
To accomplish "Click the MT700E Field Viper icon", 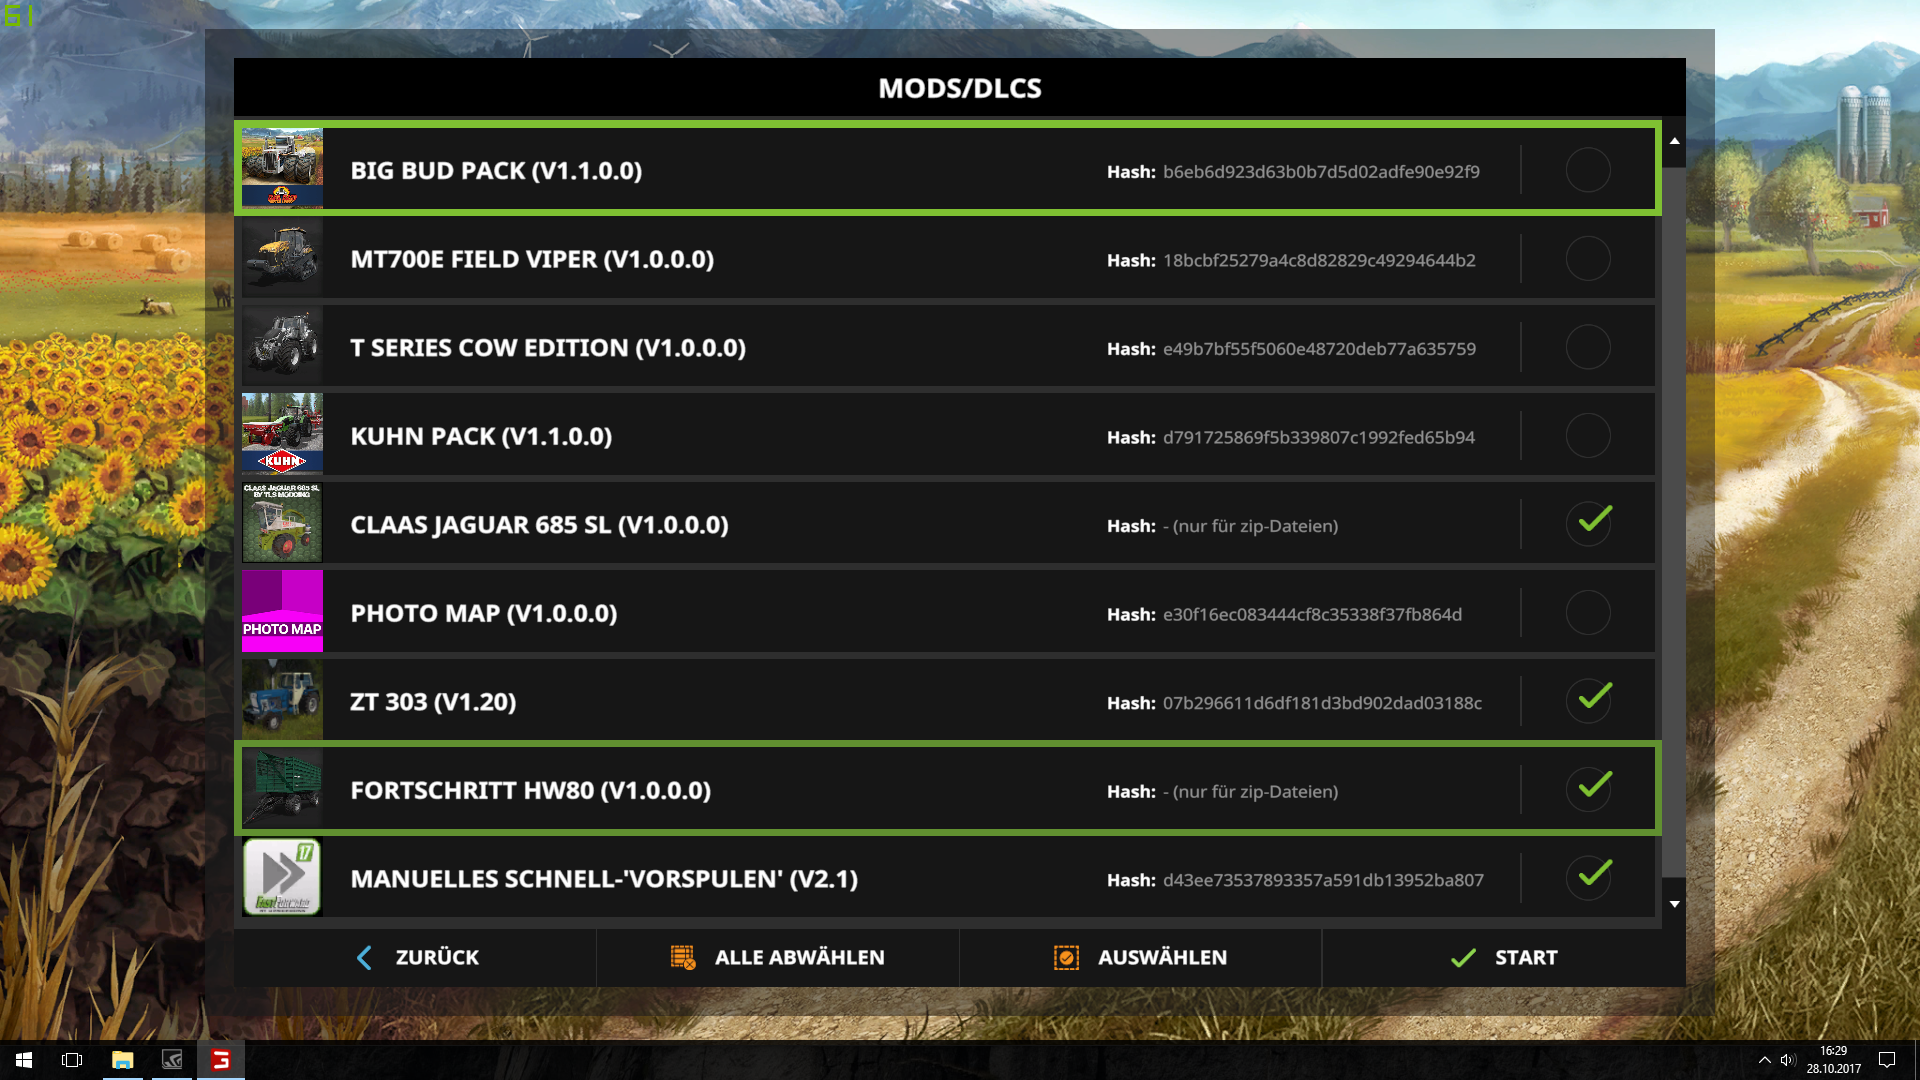I will (x=282, y=257).
